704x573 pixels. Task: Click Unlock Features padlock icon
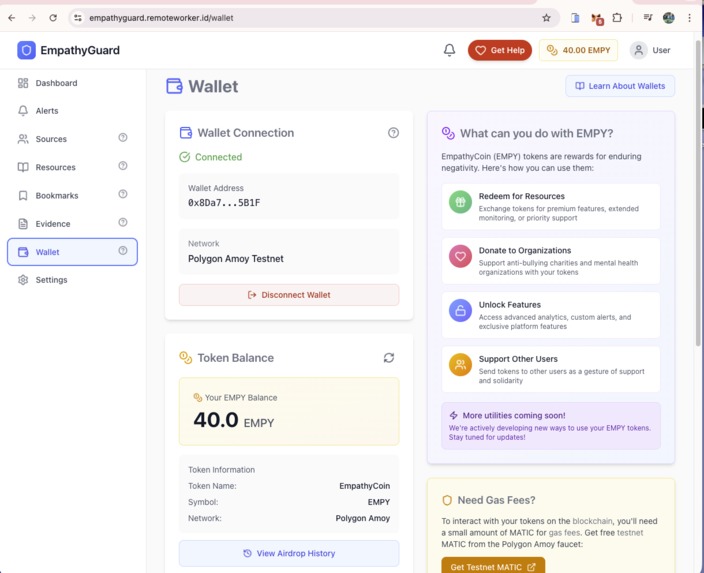(460, 311)
